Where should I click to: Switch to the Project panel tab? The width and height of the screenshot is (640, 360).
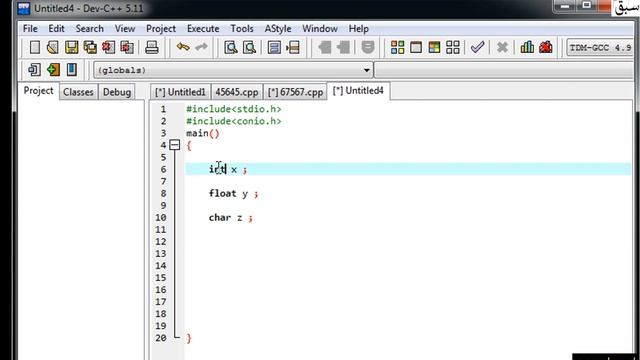(x=38, y=91)
